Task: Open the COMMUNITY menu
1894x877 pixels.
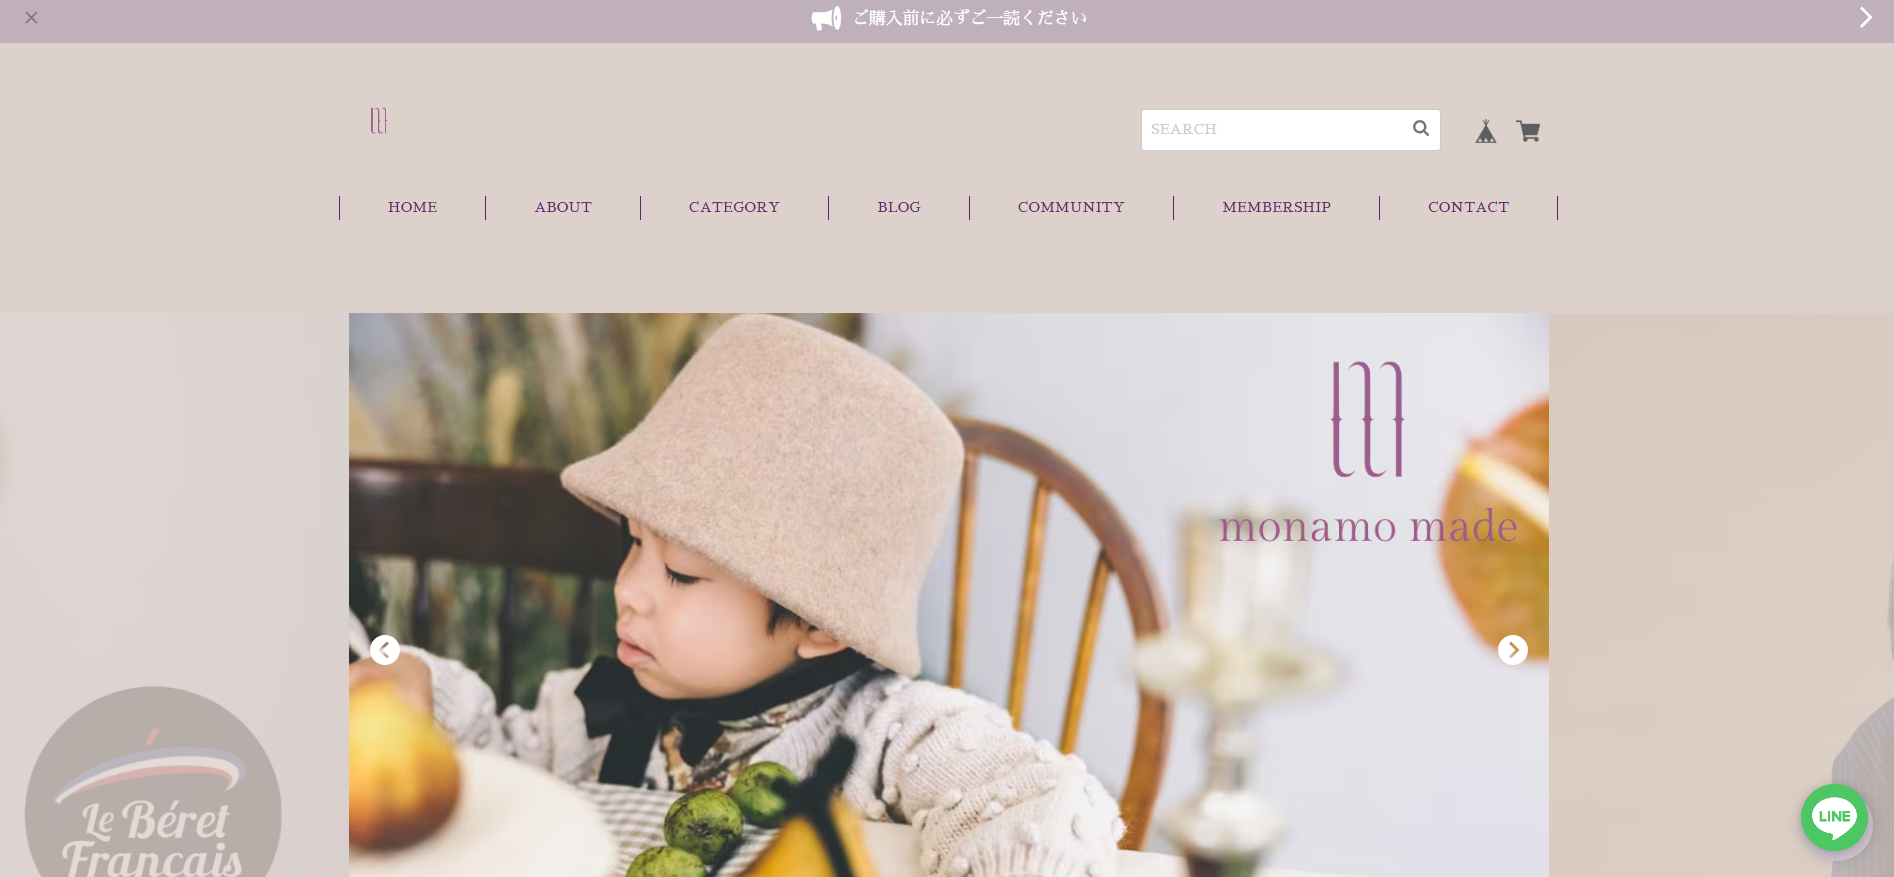Action: click(x=1071, y=207)
